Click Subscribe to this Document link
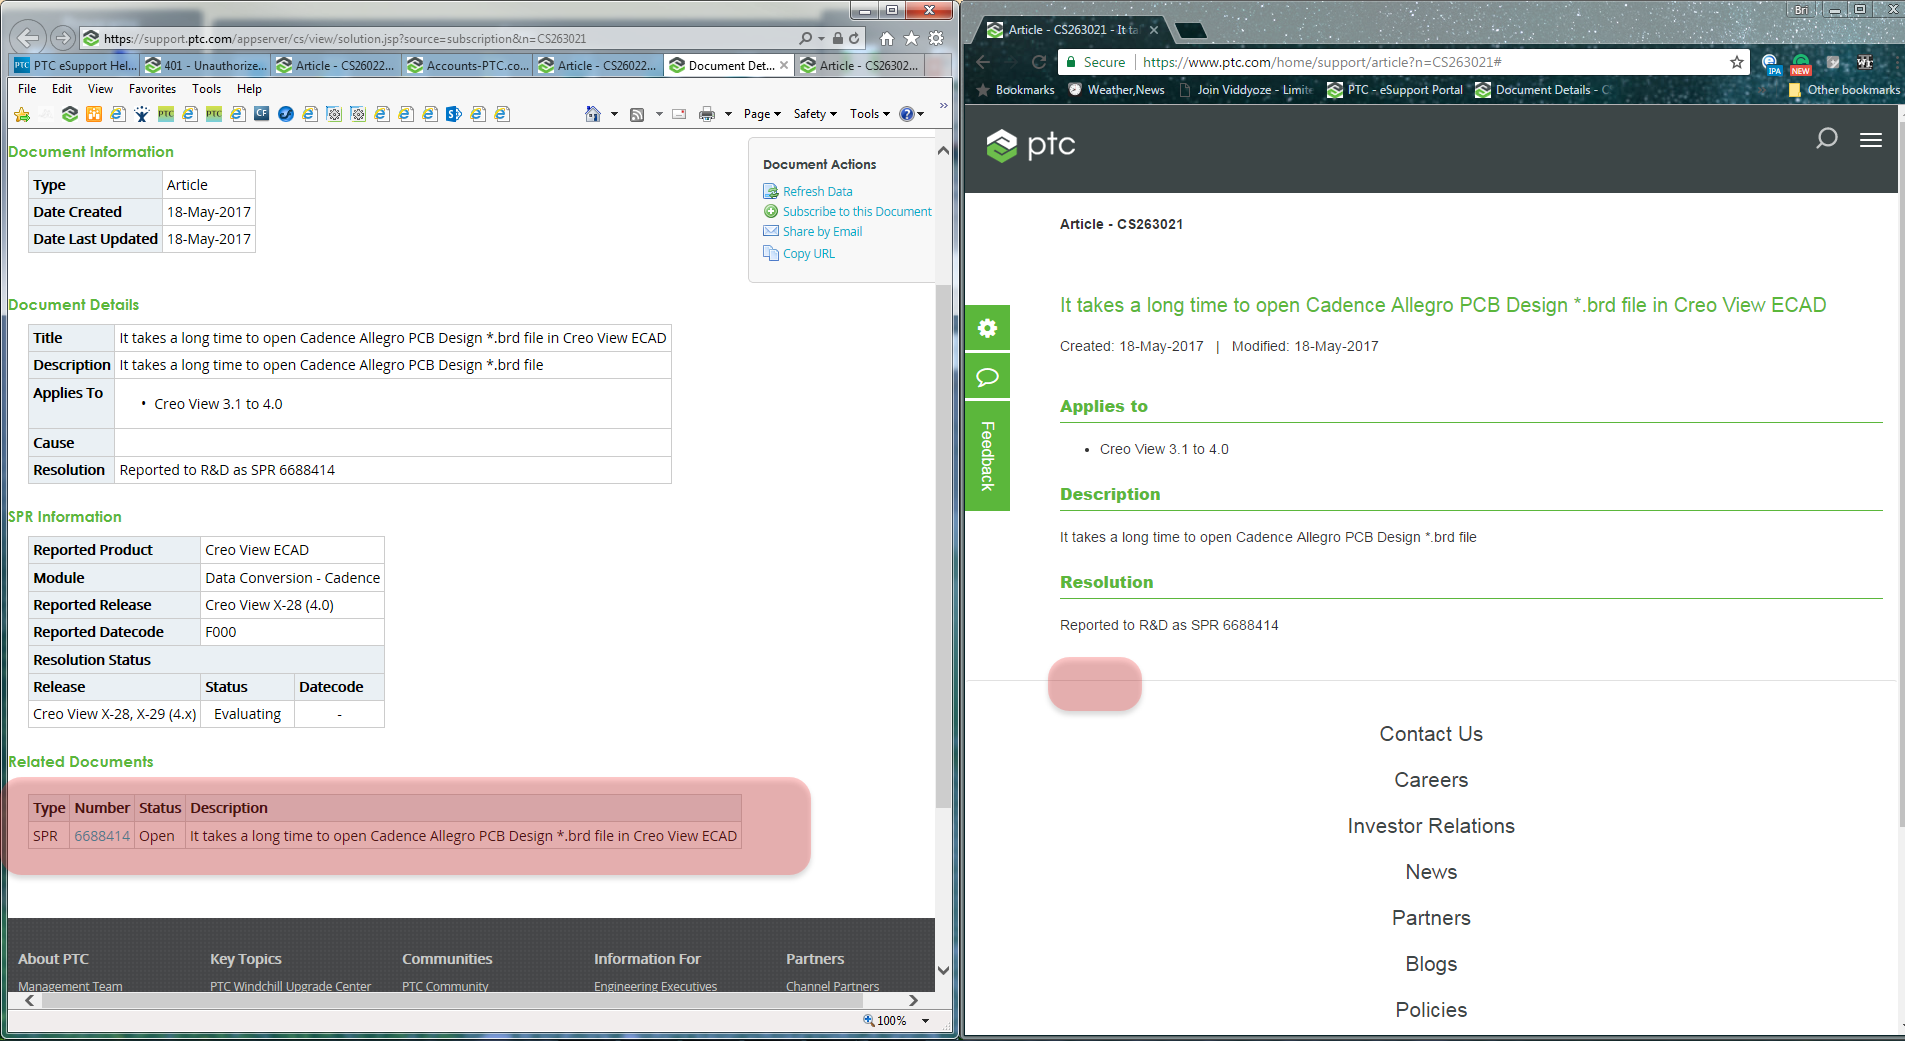The height and width of the screenshot is (1041, 1905). [x=857, y=211]
